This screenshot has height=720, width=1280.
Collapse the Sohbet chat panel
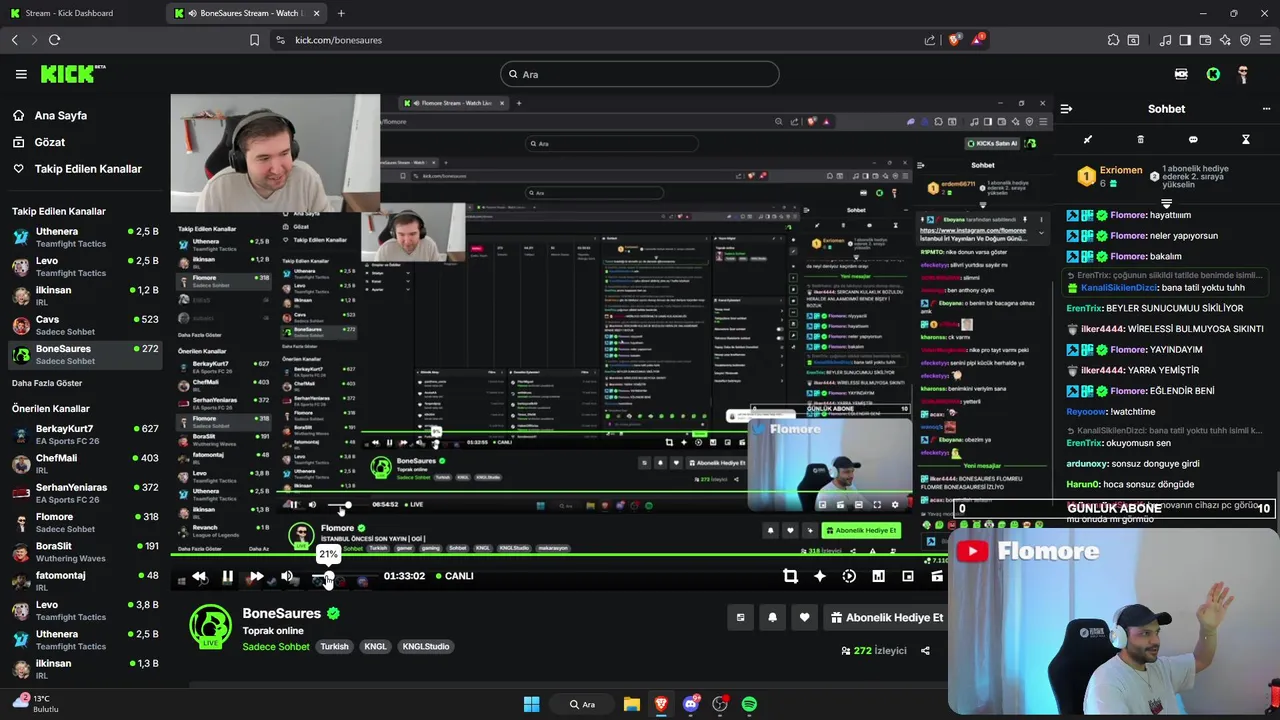click(1066, 109)
